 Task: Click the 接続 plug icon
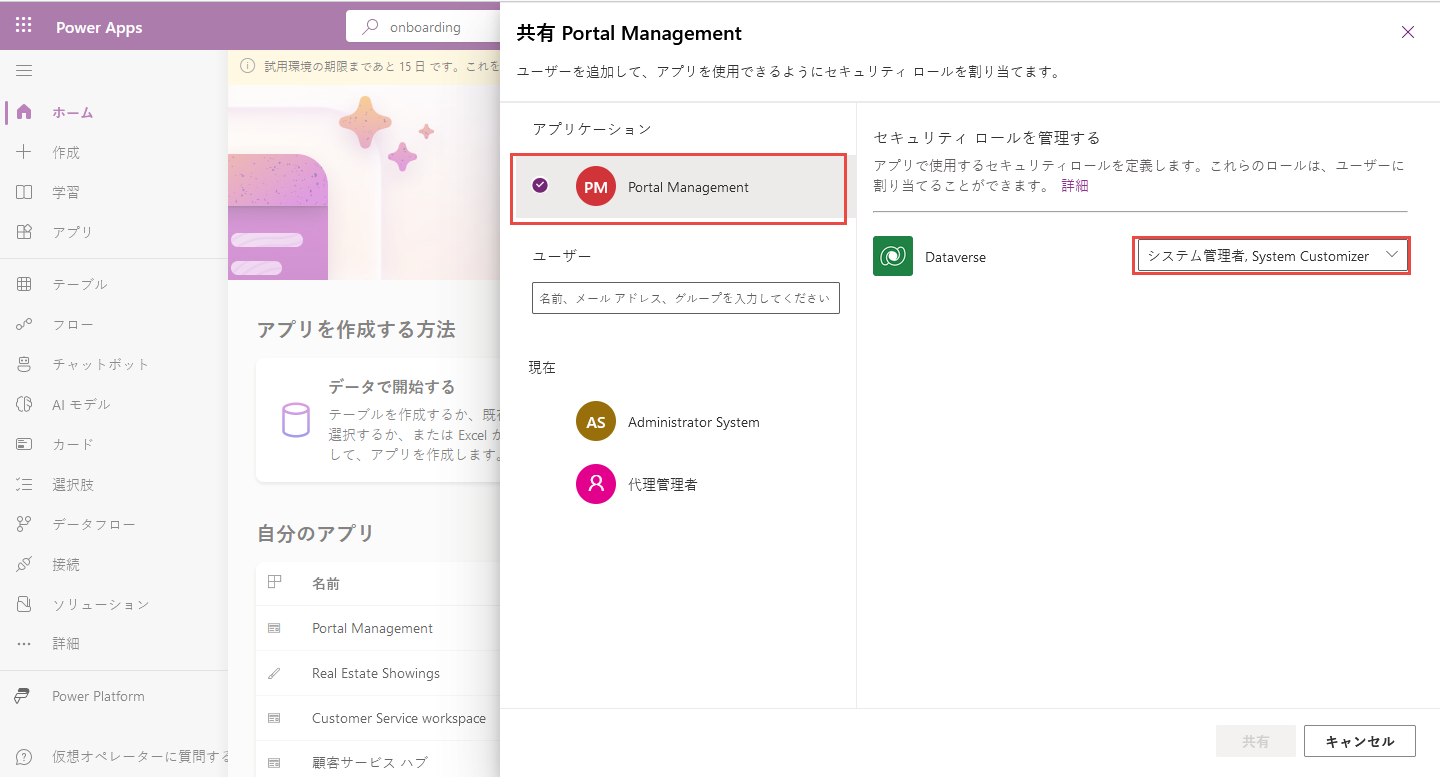(x=24, y=564)
